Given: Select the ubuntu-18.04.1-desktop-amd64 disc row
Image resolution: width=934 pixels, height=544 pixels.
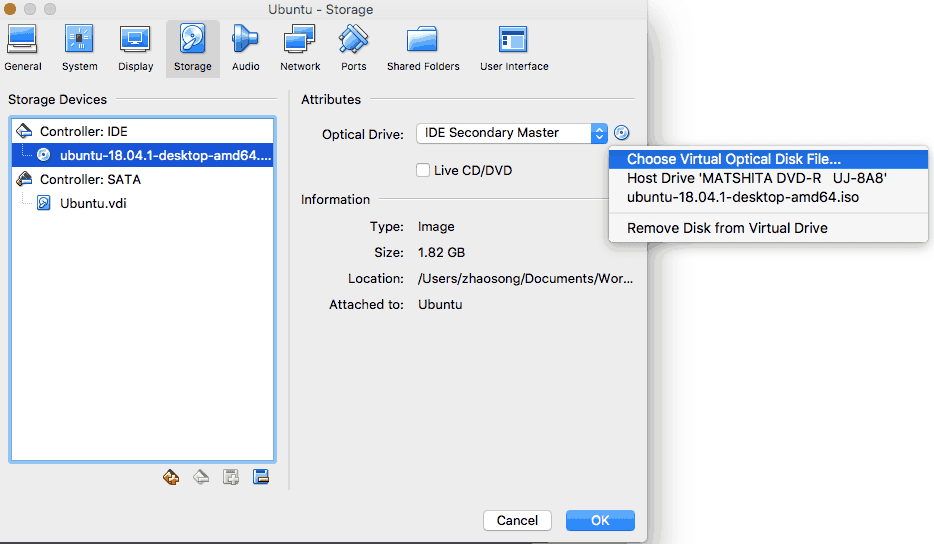Looking at the screenshot, I should coord(142,155).
